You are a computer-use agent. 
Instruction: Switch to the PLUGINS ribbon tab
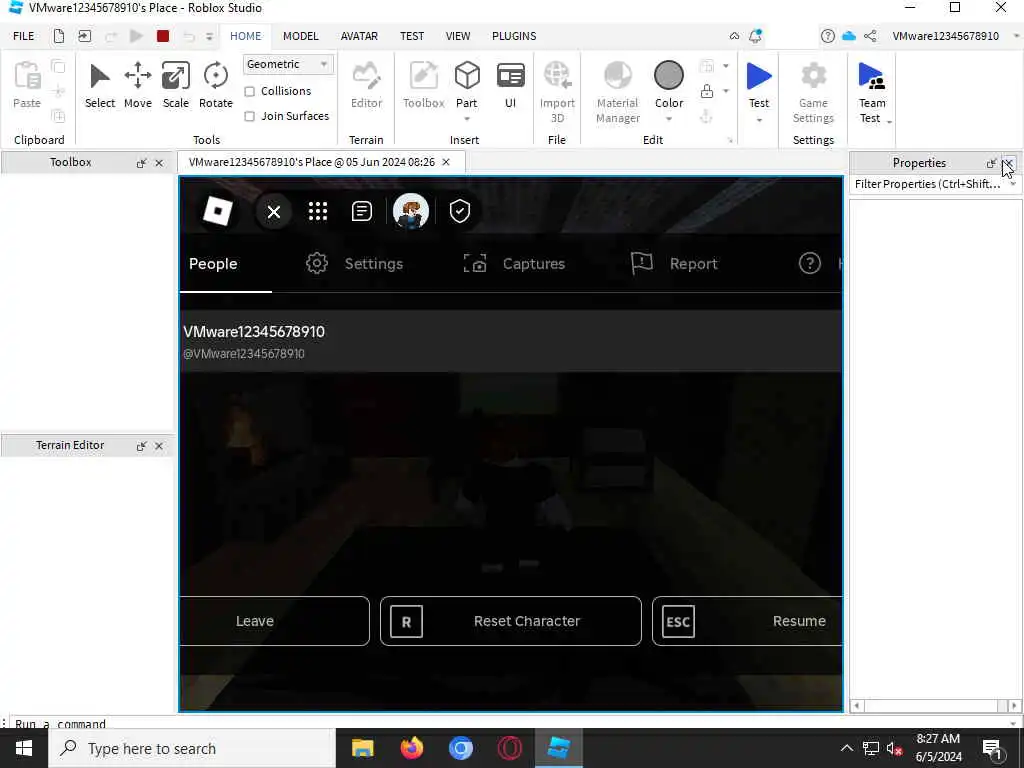[514, 36]
